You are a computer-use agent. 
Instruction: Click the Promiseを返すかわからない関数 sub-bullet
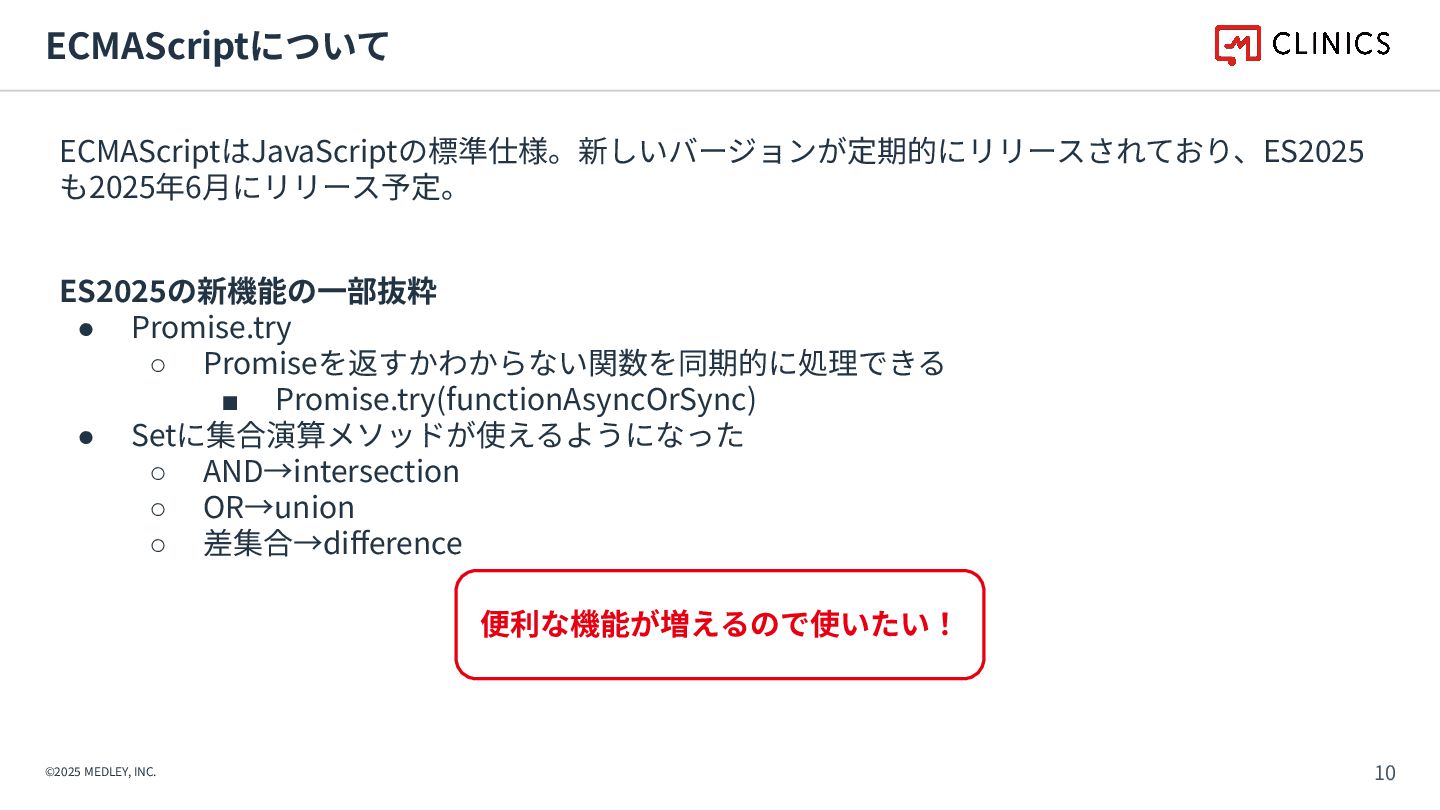pos(574,363)
